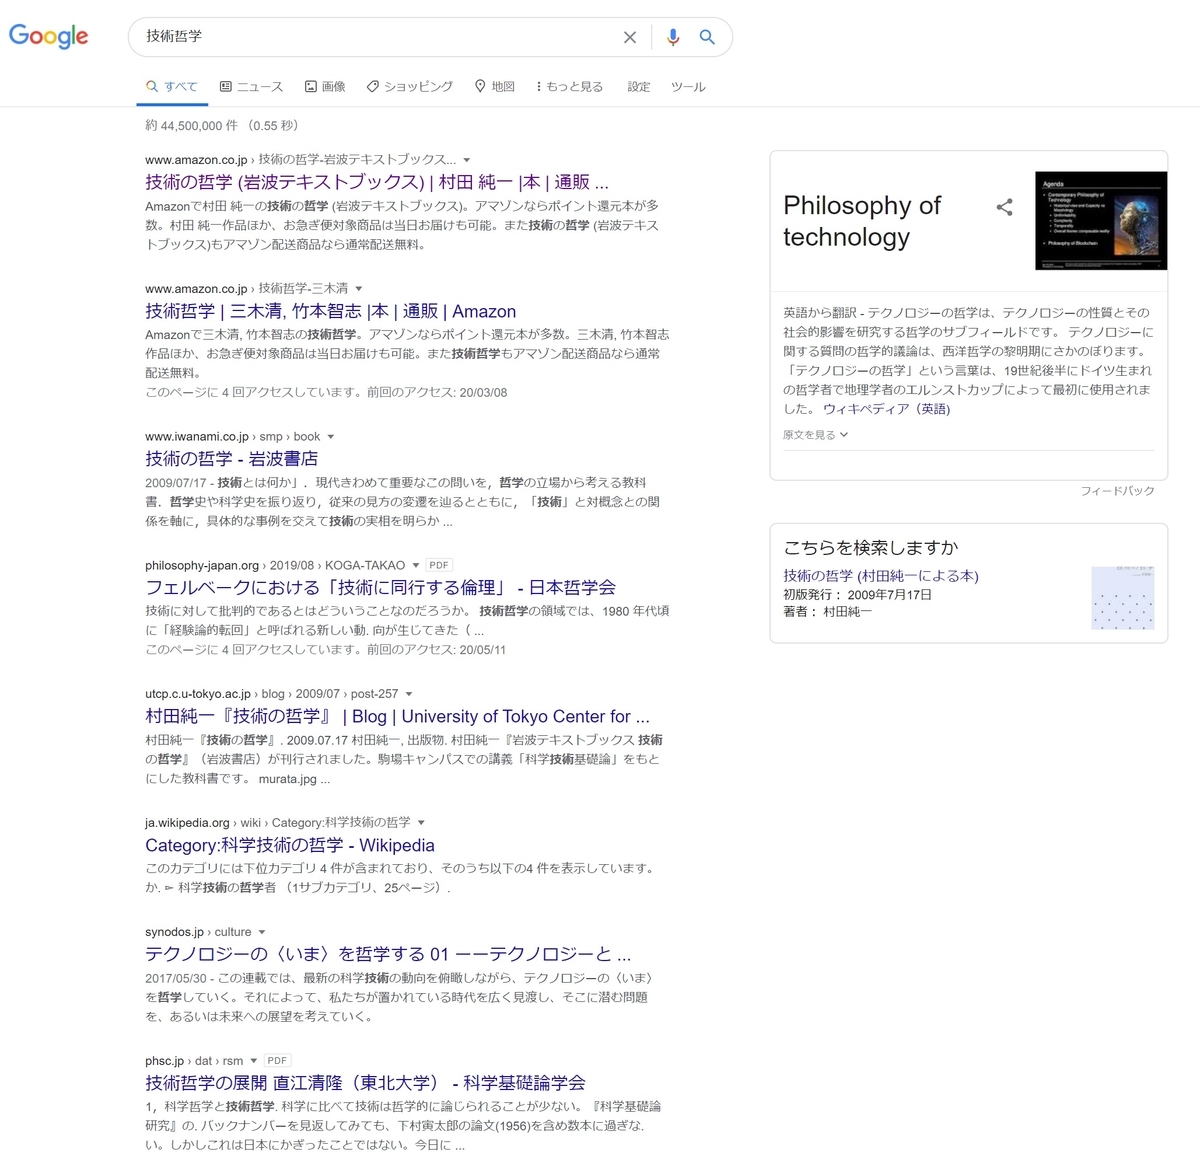Click the 約 44,500,000 件 result count
Viewport: 1200px width, 1170px height.
tap(191, 126)
